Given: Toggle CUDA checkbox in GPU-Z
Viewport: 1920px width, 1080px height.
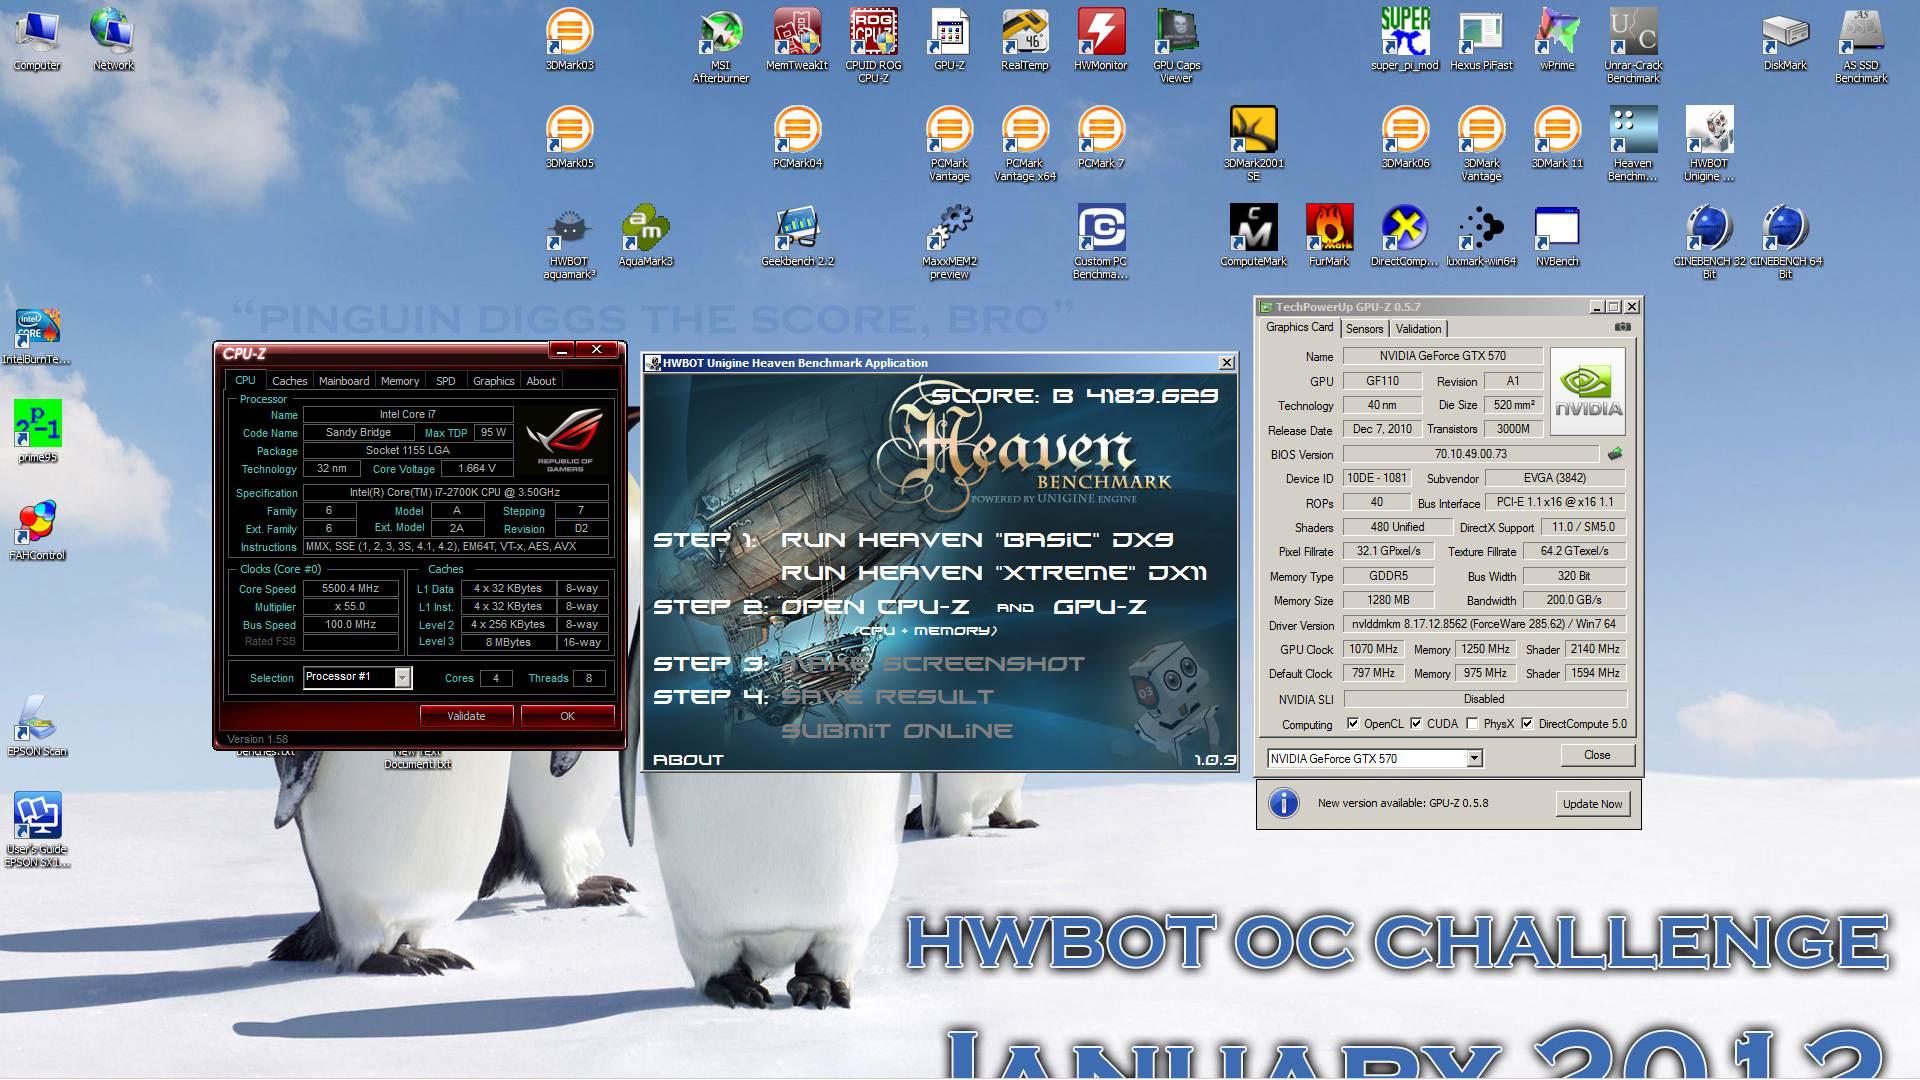Looking at the screenshot, I should [1416, 724].
